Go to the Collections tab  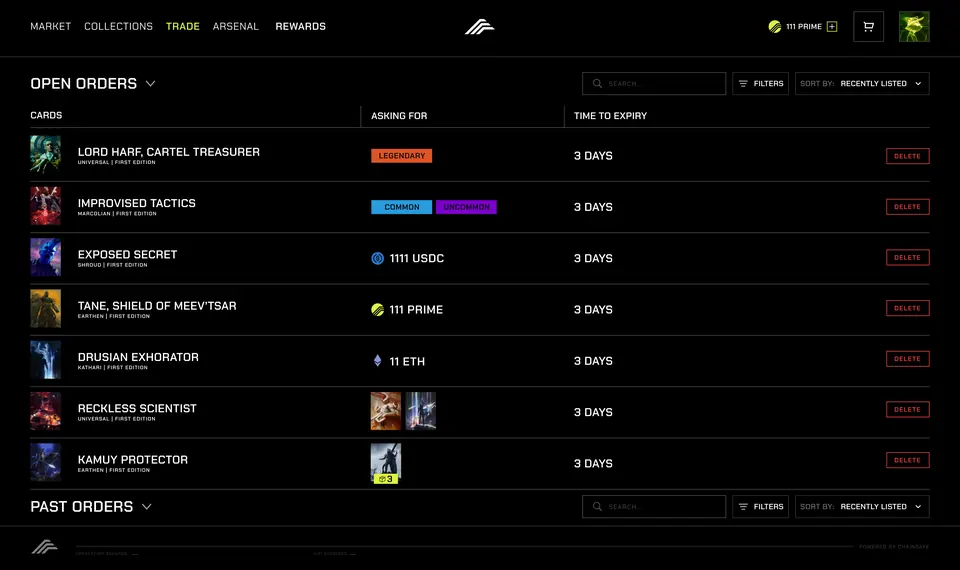coord(118,26)
